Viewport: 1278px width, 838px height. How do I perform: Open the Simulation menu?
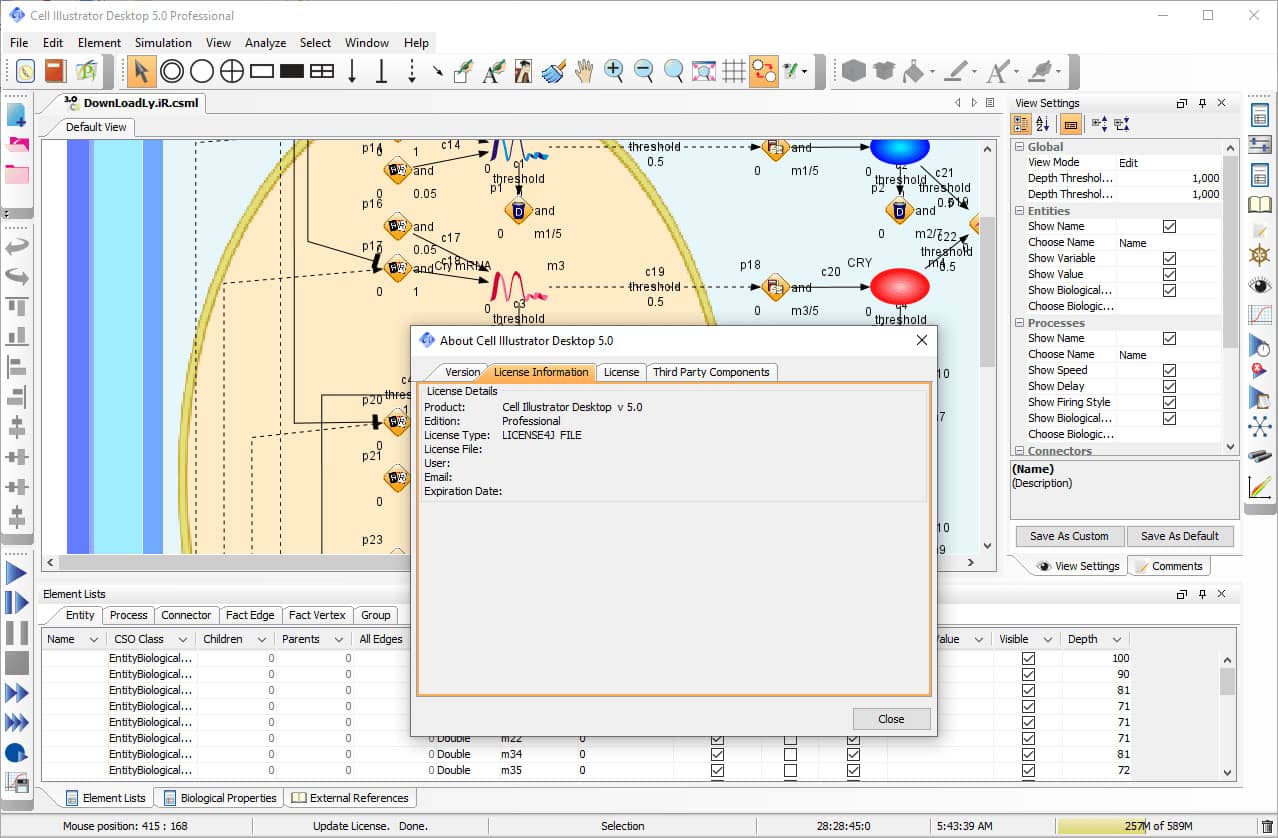click(x=163, y=42)
